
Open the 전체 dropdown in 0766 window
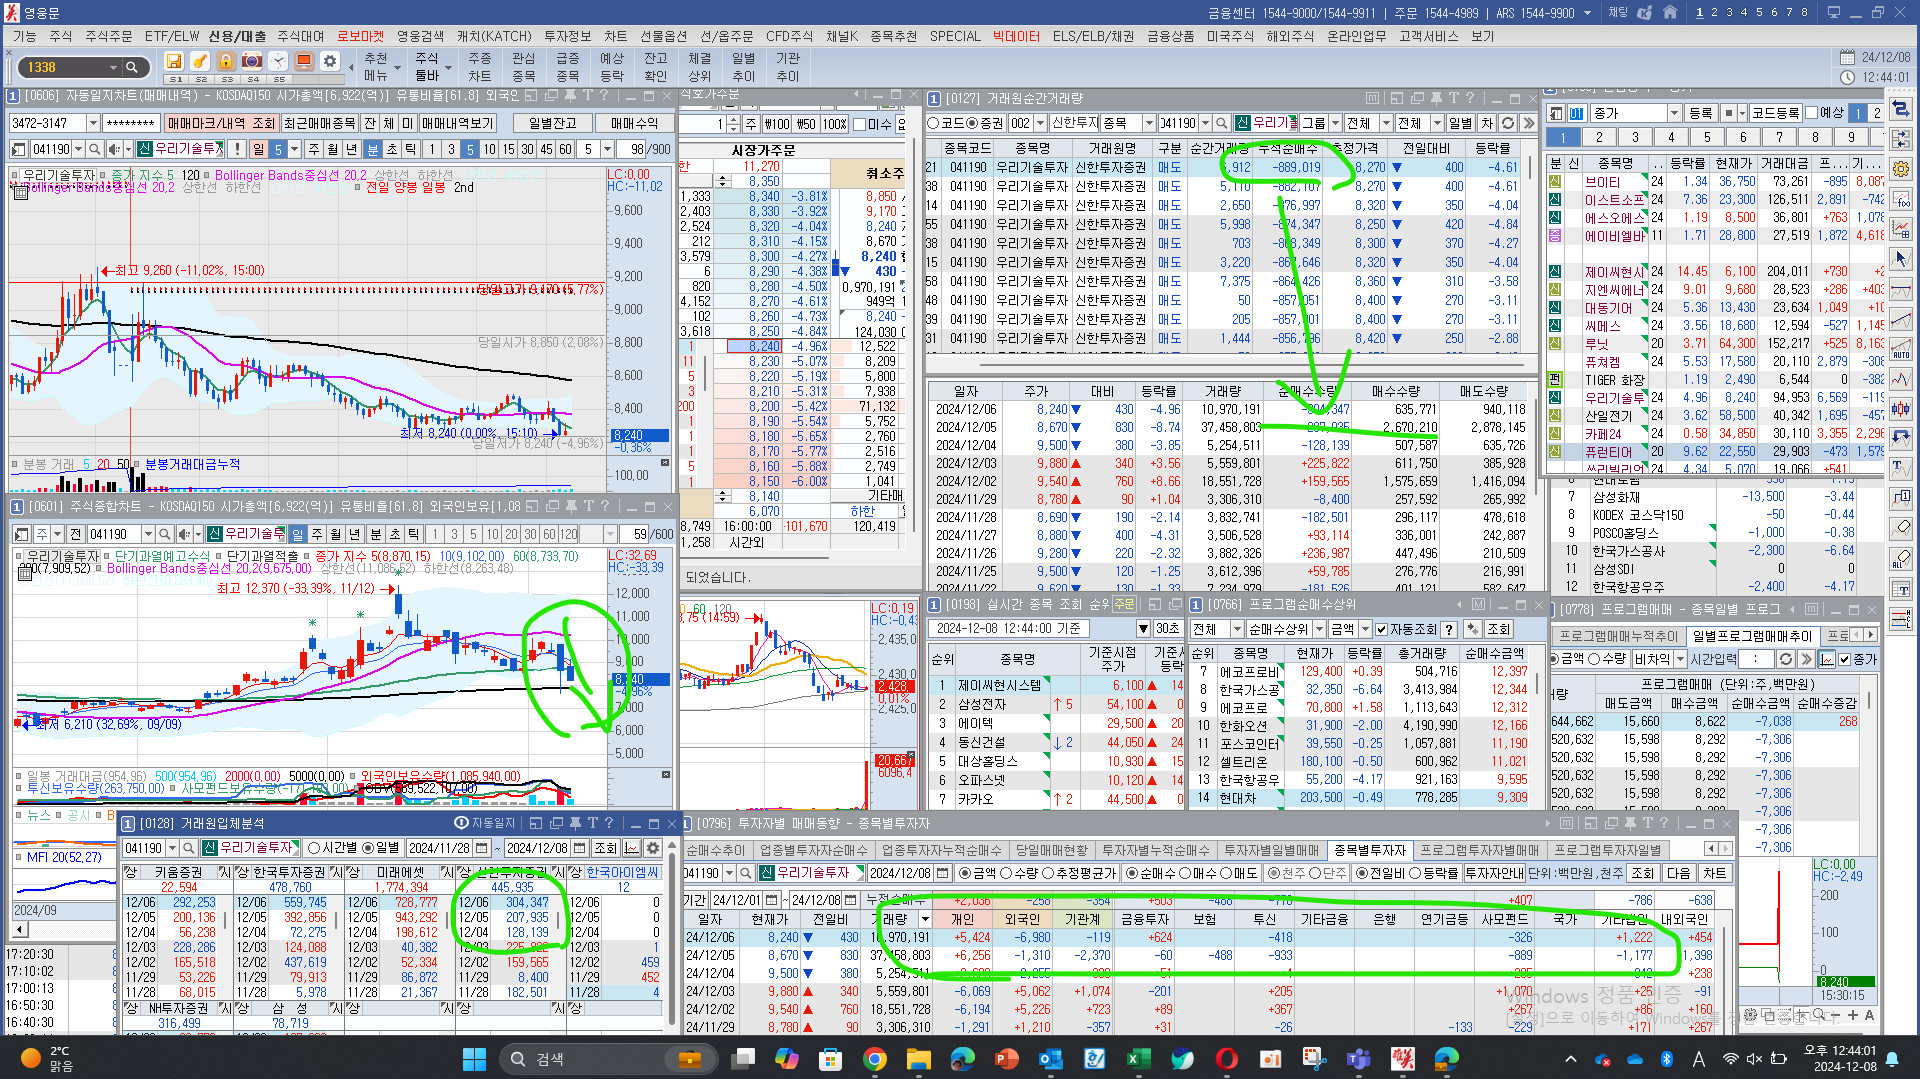coord(1236,629)
